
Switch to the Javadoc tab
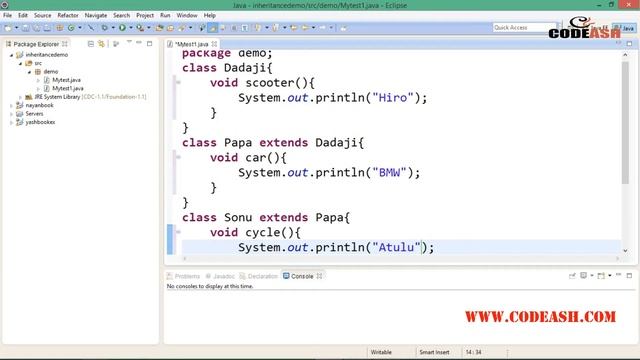220,276
